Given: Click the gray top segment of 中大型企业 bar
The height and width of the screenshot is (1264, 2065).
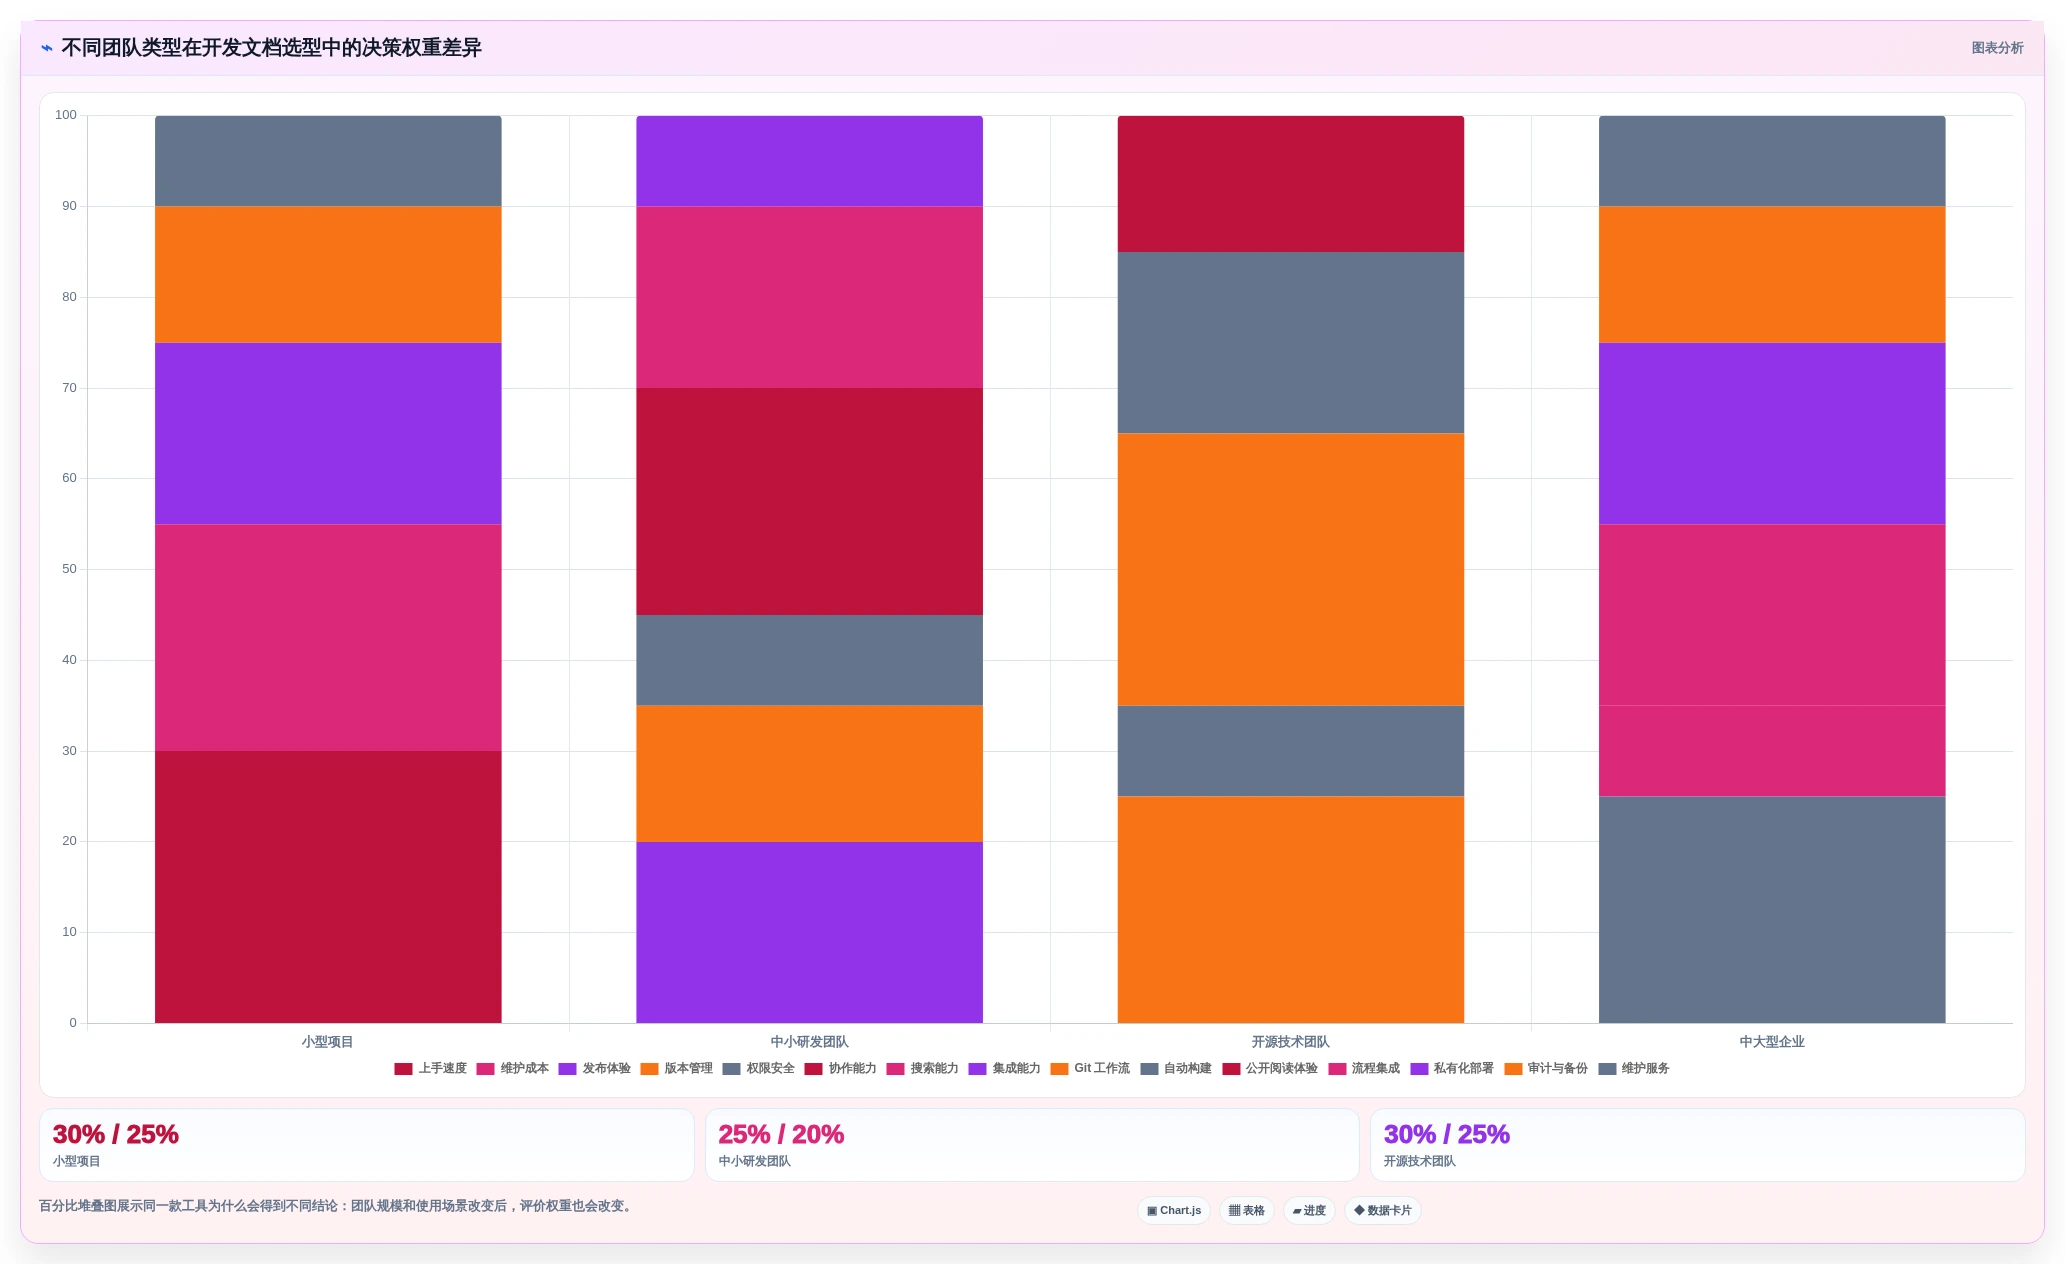Looking at the screenshot, I should [1772, 161].
